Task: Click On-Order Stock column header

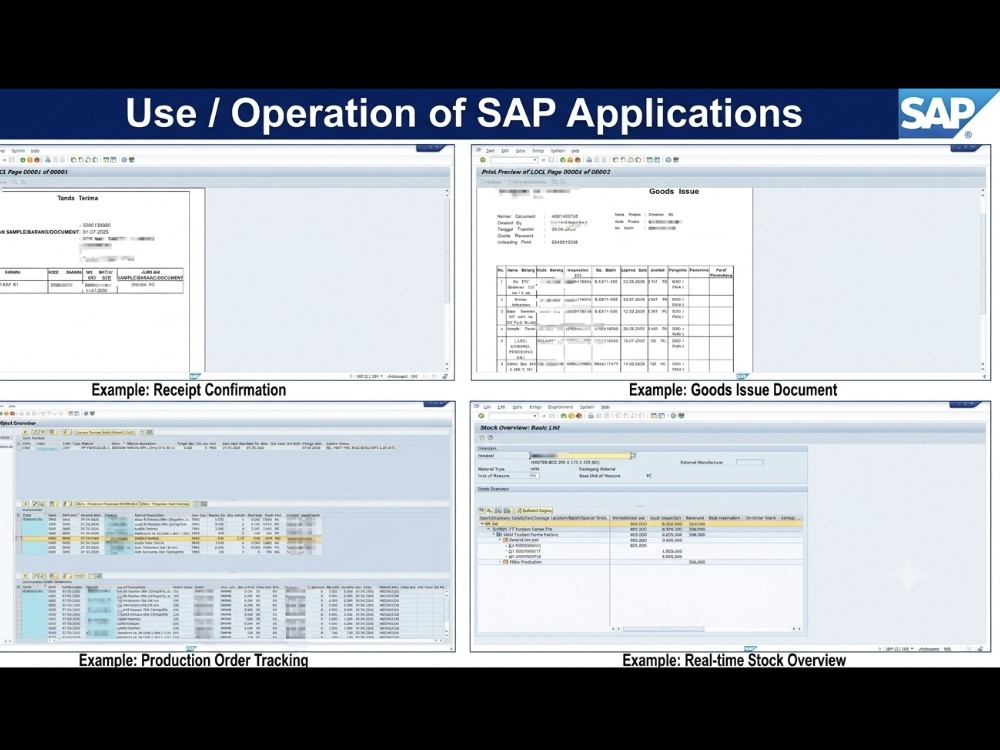Action: tap(760, 518)
